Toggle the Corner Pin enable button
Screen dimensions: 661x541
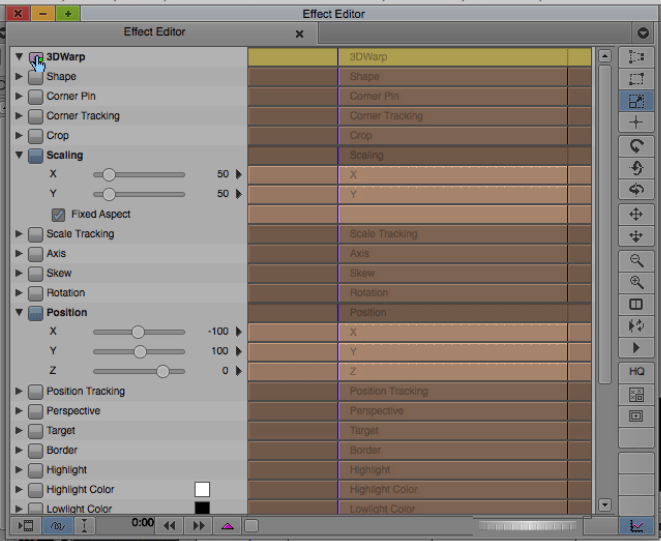click(x=36, y=97)
